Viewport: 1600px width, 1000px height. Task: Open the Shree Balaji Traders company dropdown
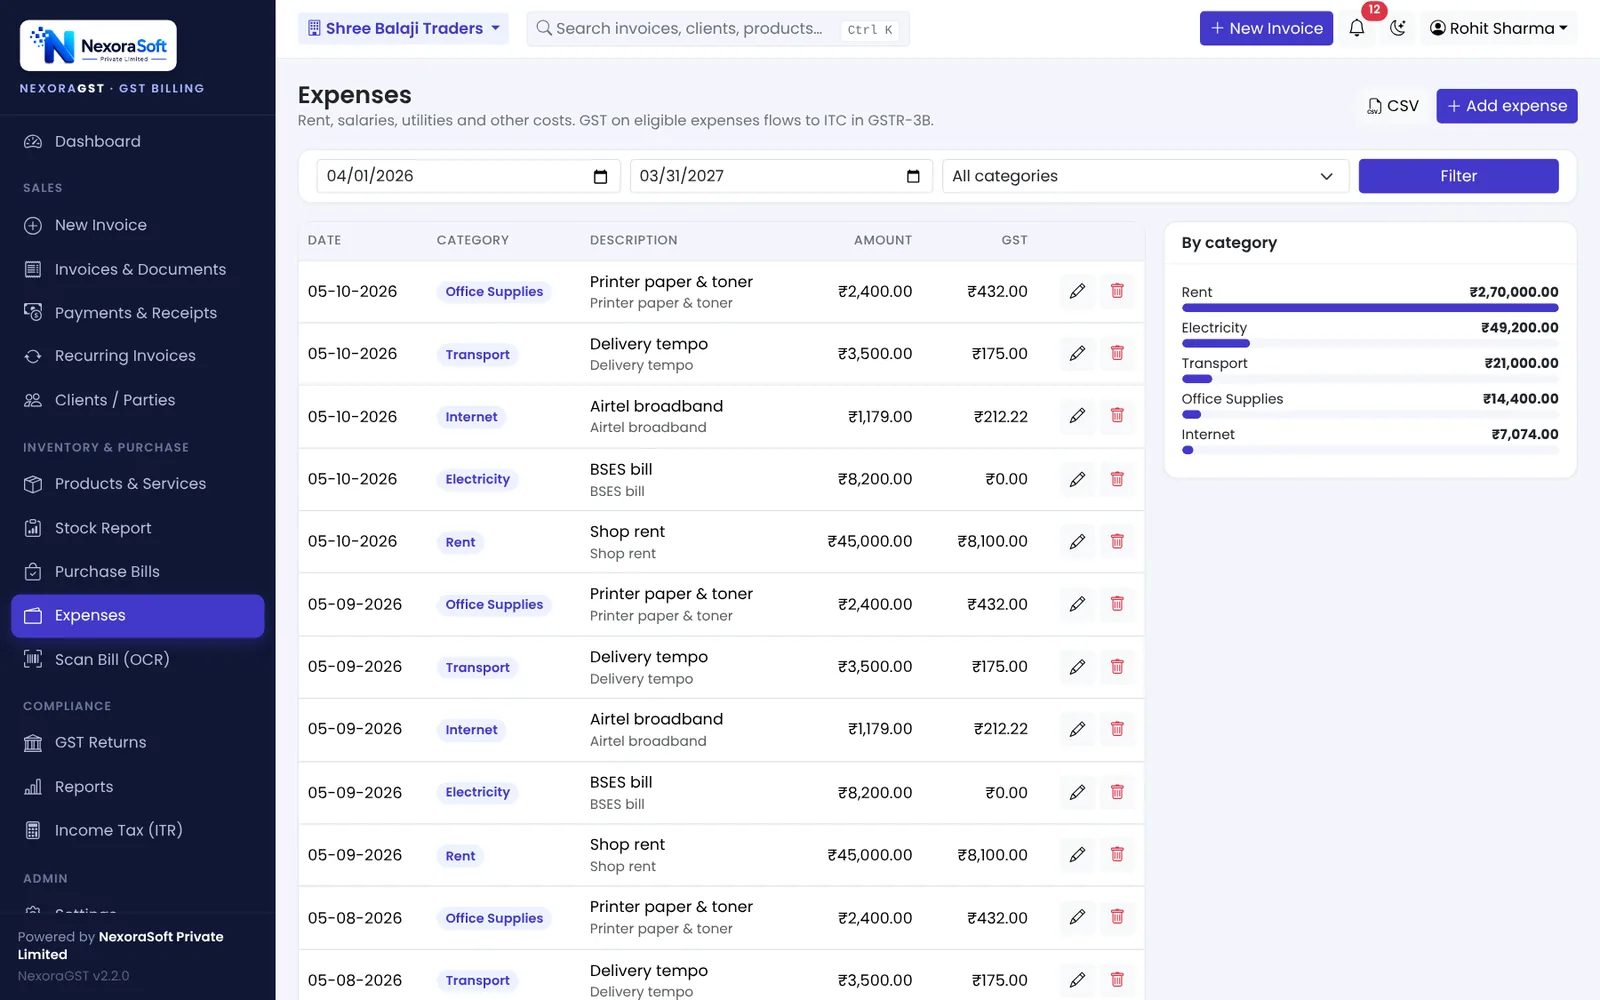[403, 28]
